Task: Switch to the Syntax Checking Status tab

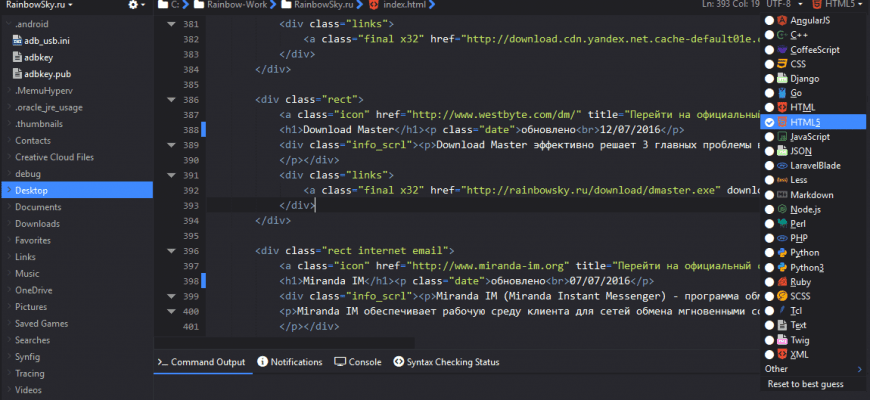Action: (446, 362)
